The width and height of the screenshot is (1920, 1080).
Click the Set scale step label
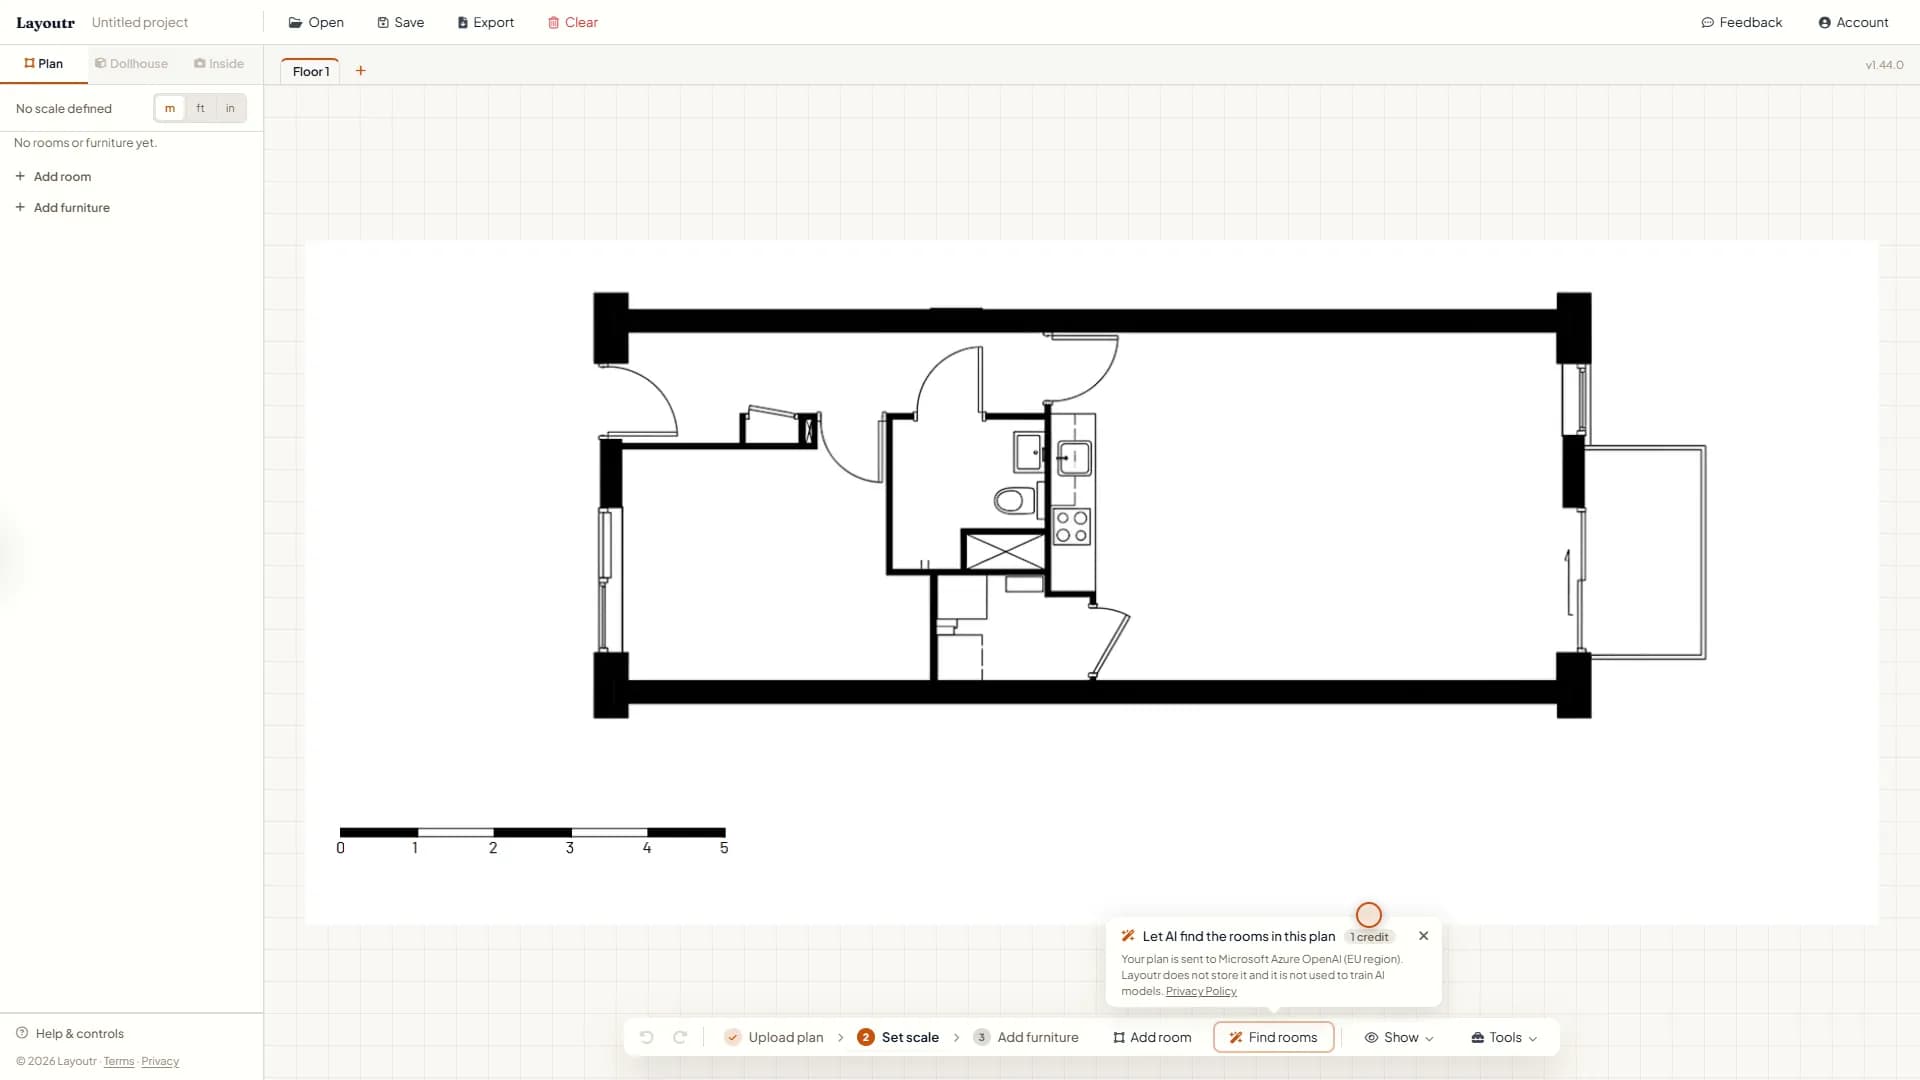tap(910, 1037)
